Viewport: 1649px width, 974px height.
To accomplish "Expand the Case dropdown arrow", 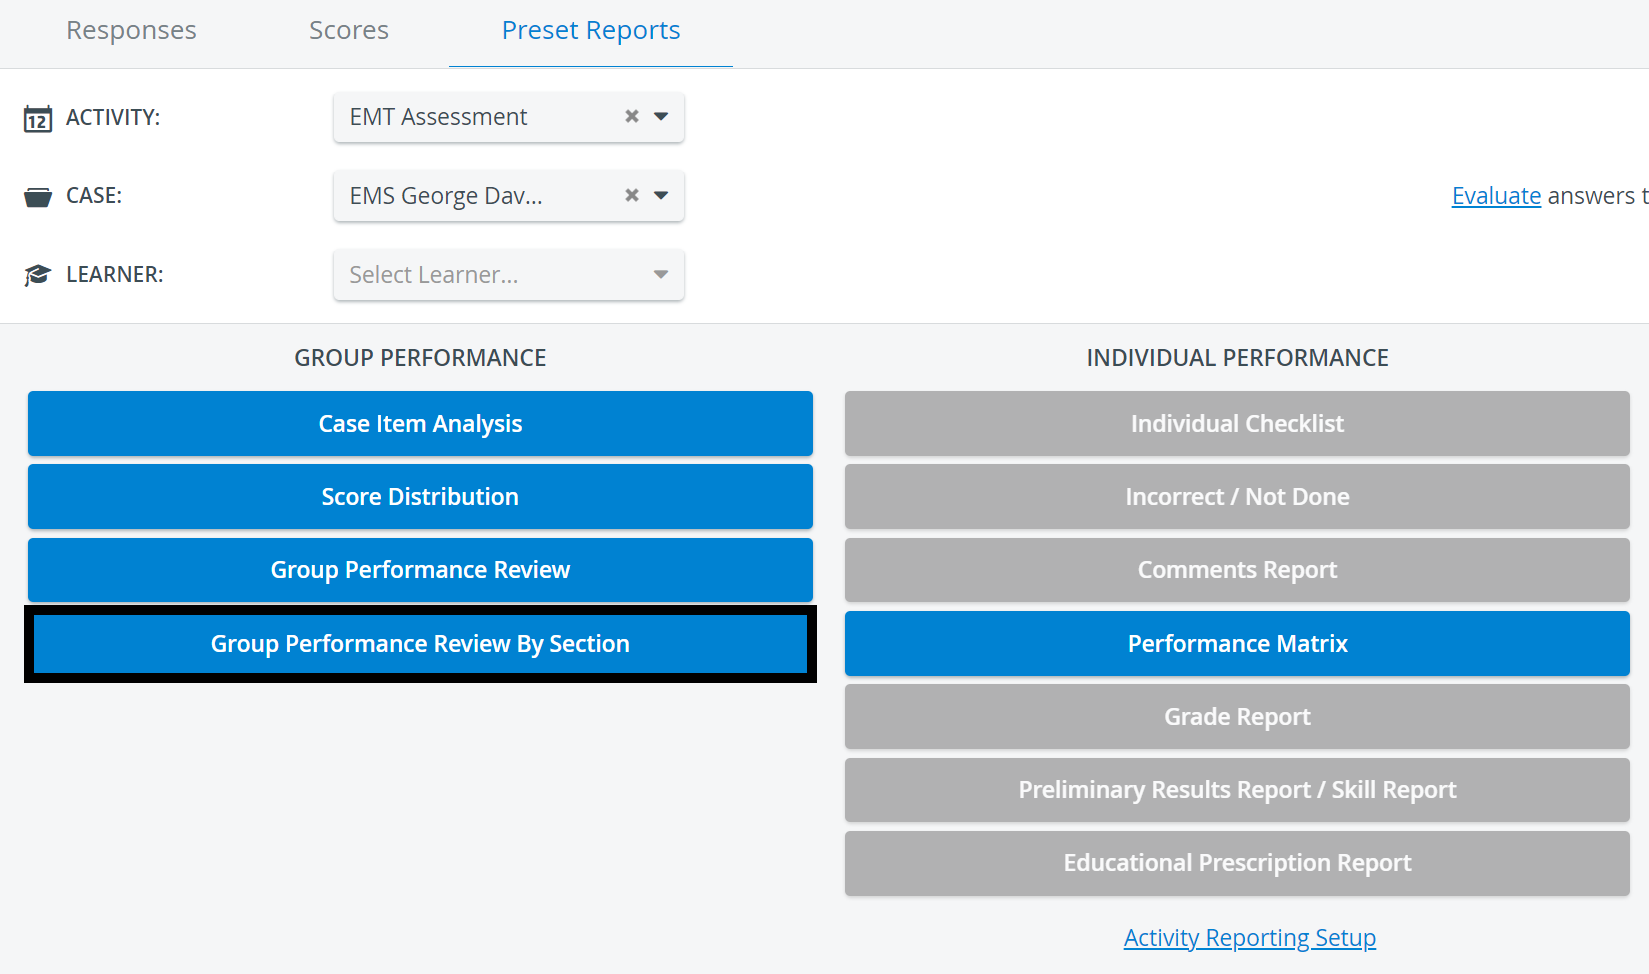I will coord(661,195).
